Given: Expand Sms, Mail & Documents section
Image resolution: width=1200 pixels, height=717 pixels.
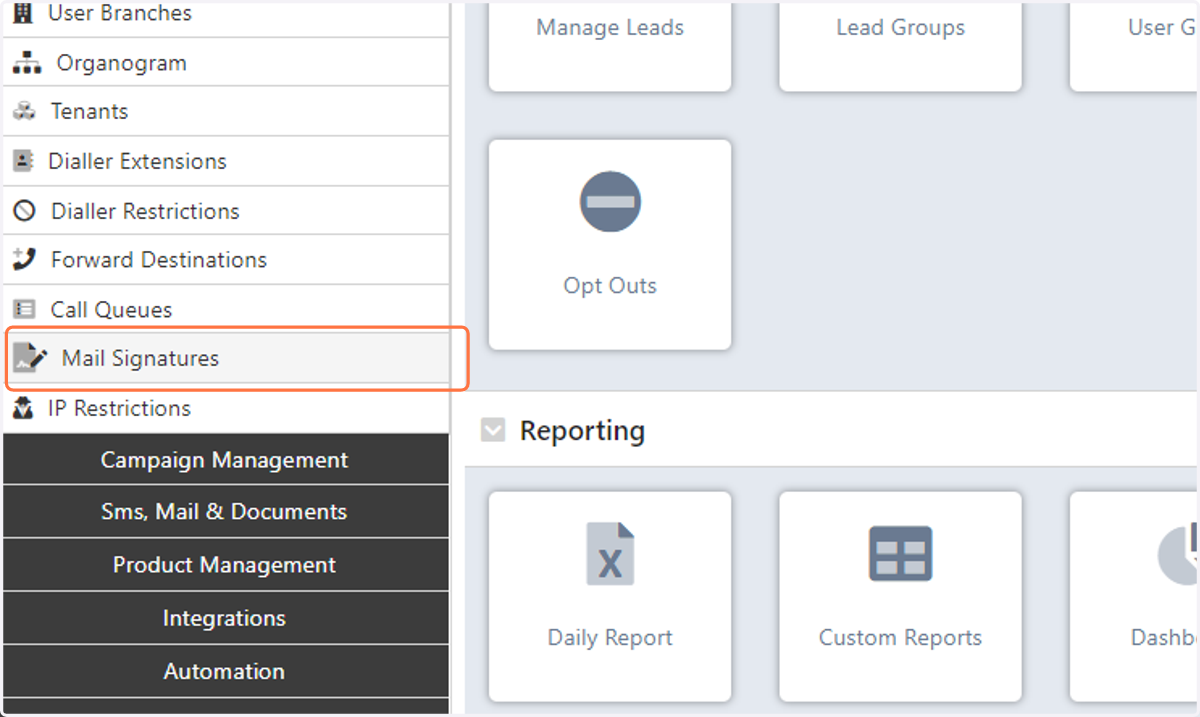Looking at the screenshot, I should [226, 512].
